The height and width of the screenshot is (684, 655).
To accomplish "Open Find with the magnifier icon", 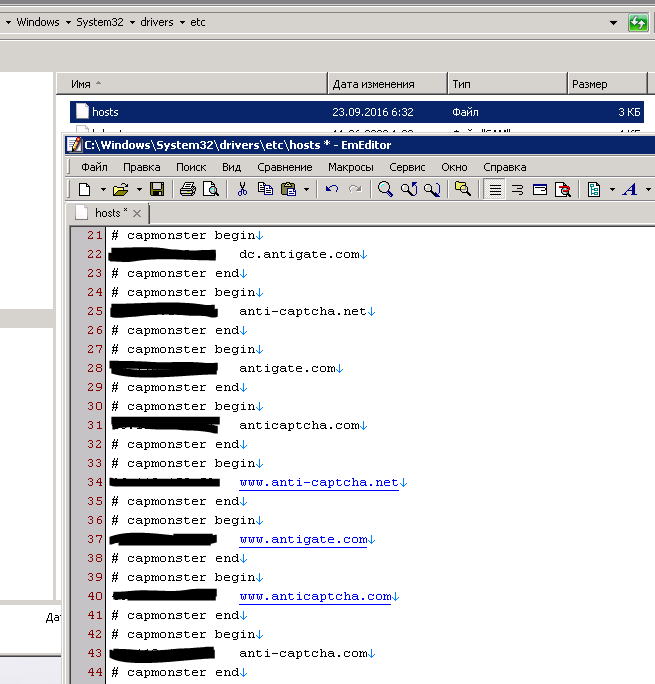I will click(385, 190).
